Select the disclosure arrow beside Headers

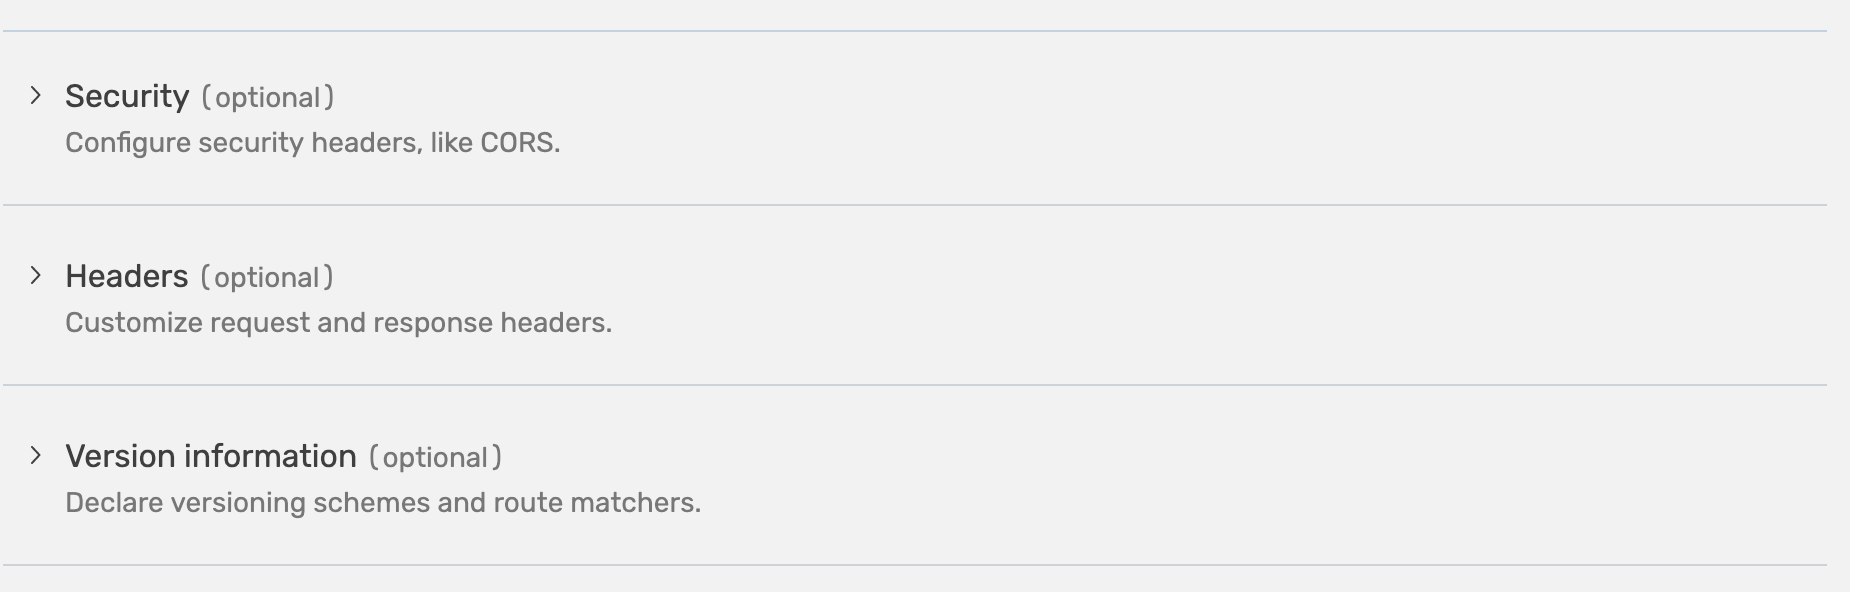tap(36, 276)
